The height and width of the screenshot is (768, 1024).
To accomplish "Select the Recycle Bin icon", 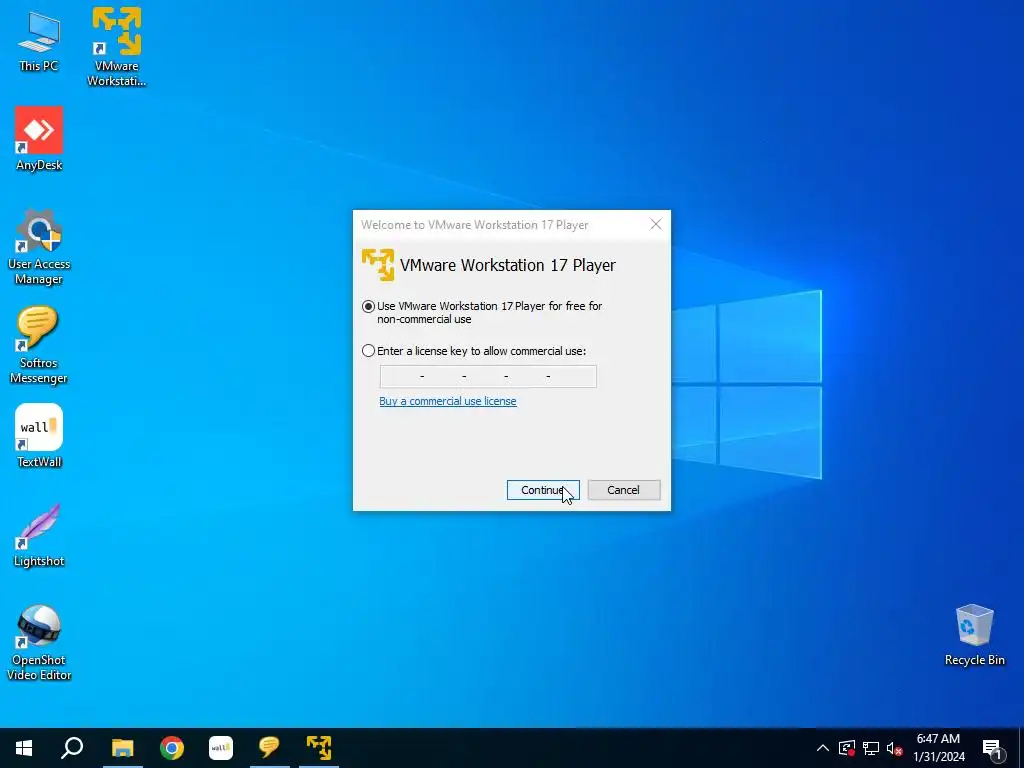I will [974, 635].
